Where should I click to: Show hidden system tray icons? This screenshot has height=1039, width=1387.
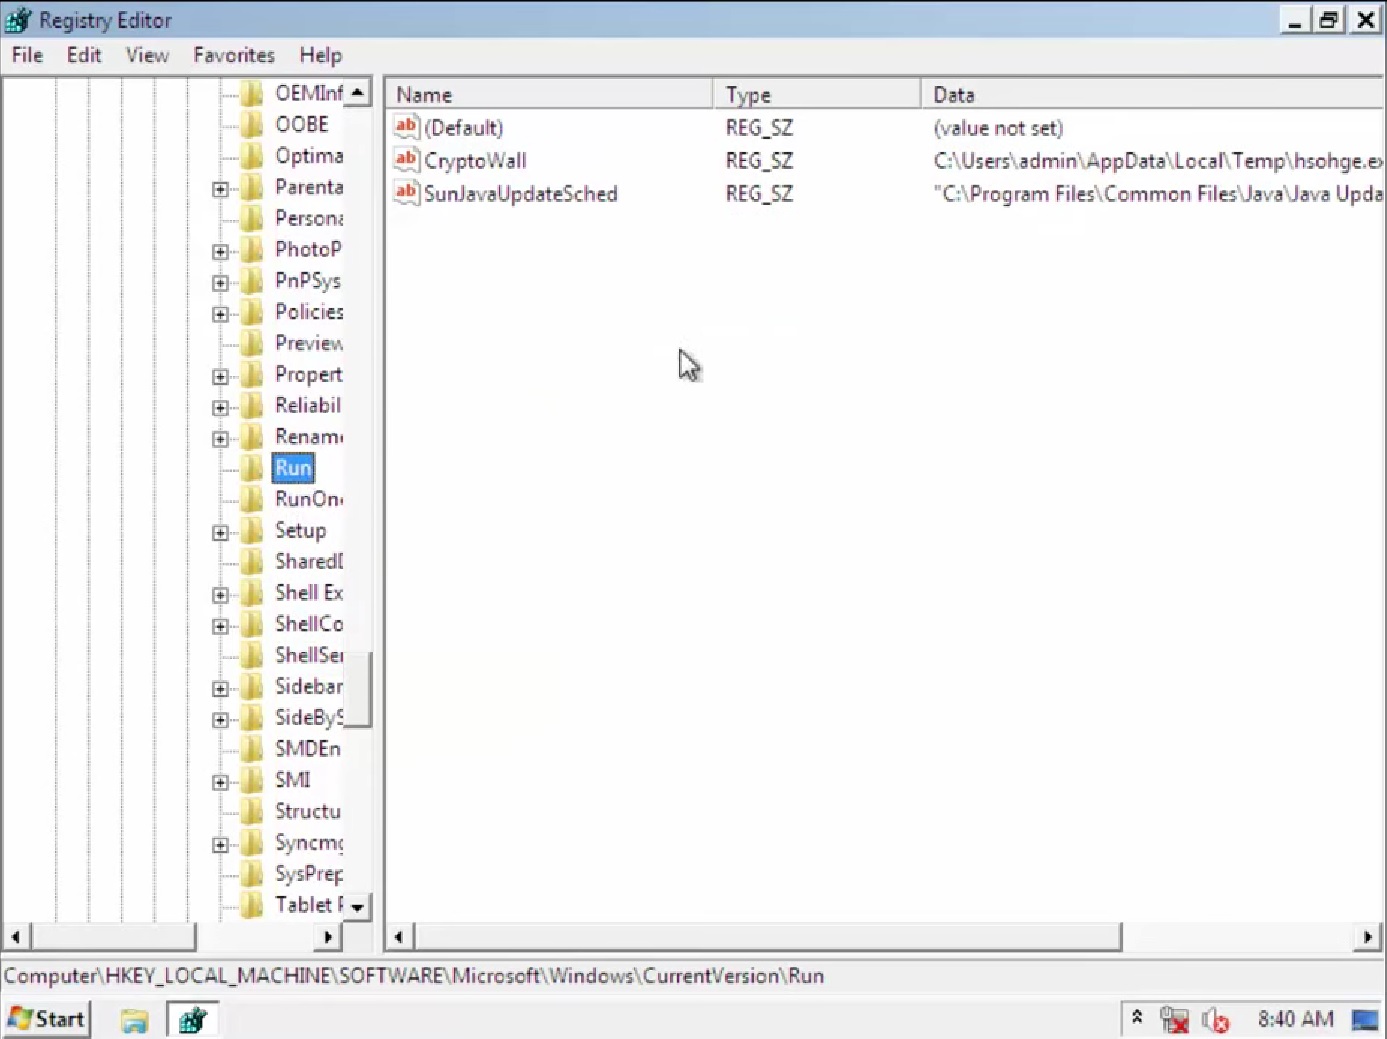click(1137, 1018)
